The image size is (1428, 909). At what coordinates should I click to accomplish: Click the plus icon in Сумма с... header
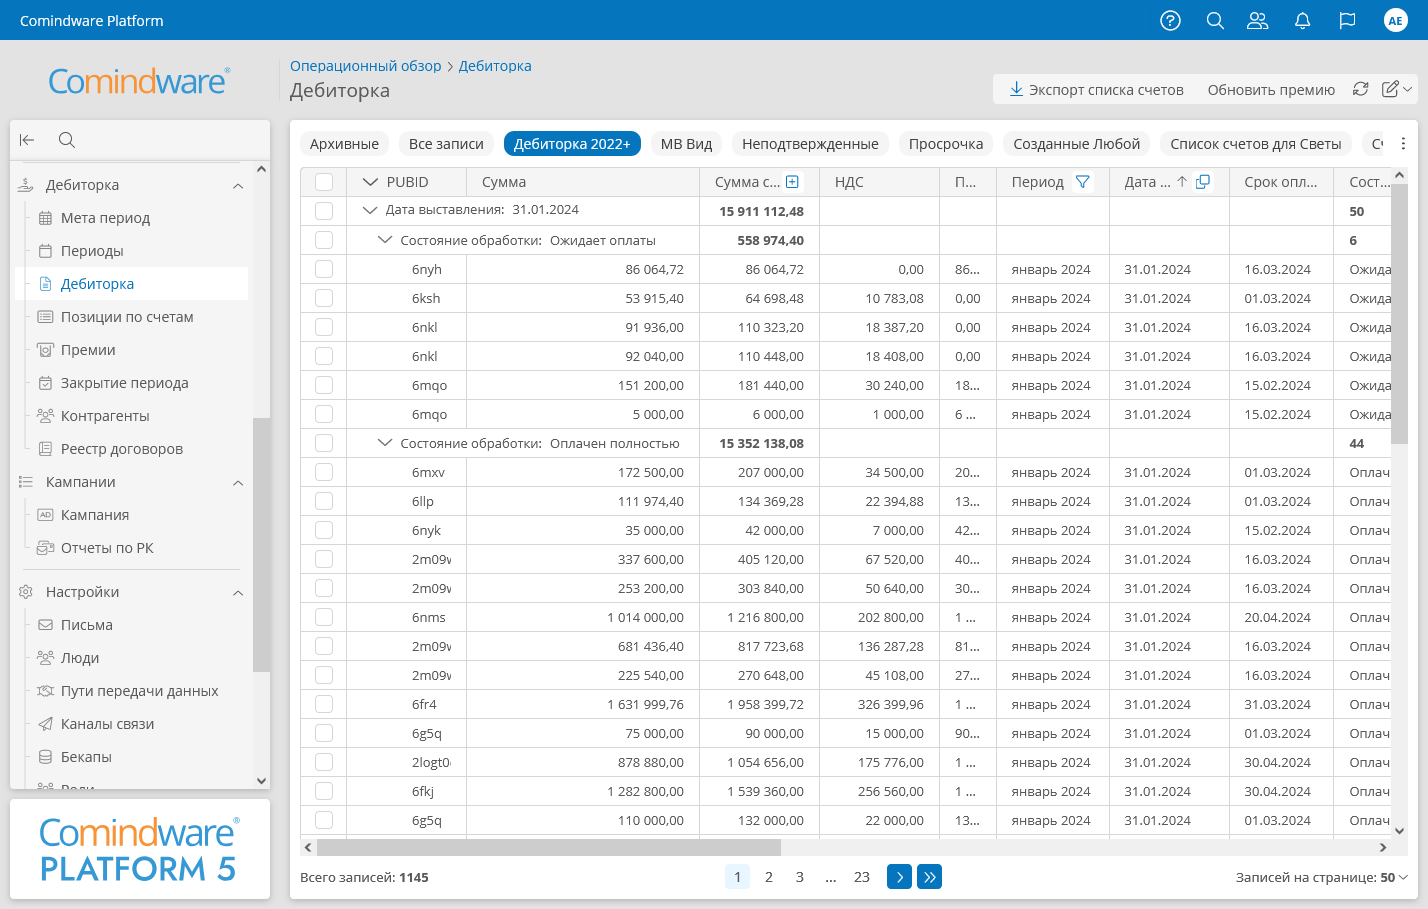click(792, 182)
